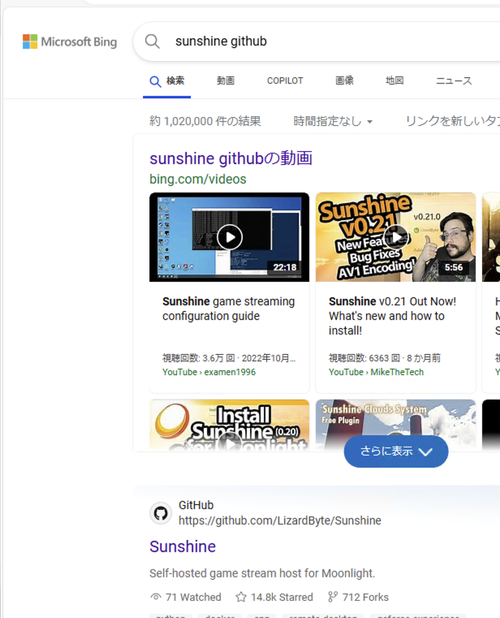The height and width of the screenshot is (618, 500).
Task: Click the magnifier icon in search box
Action: [x=152, y=41]
